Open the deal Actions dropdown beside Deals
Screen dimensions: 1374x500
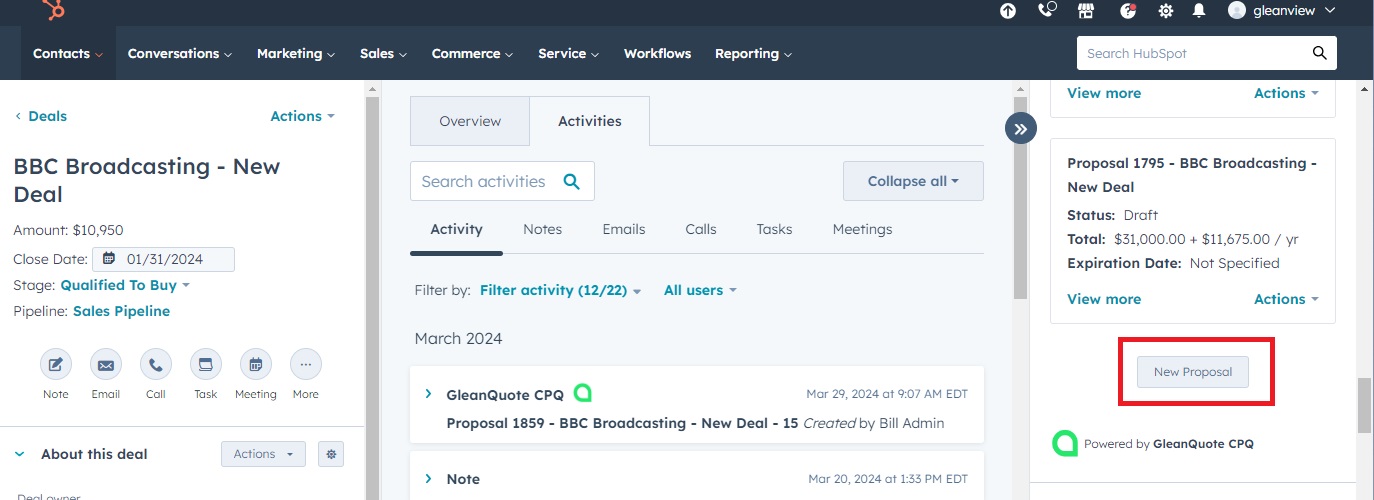coord(303,116)
